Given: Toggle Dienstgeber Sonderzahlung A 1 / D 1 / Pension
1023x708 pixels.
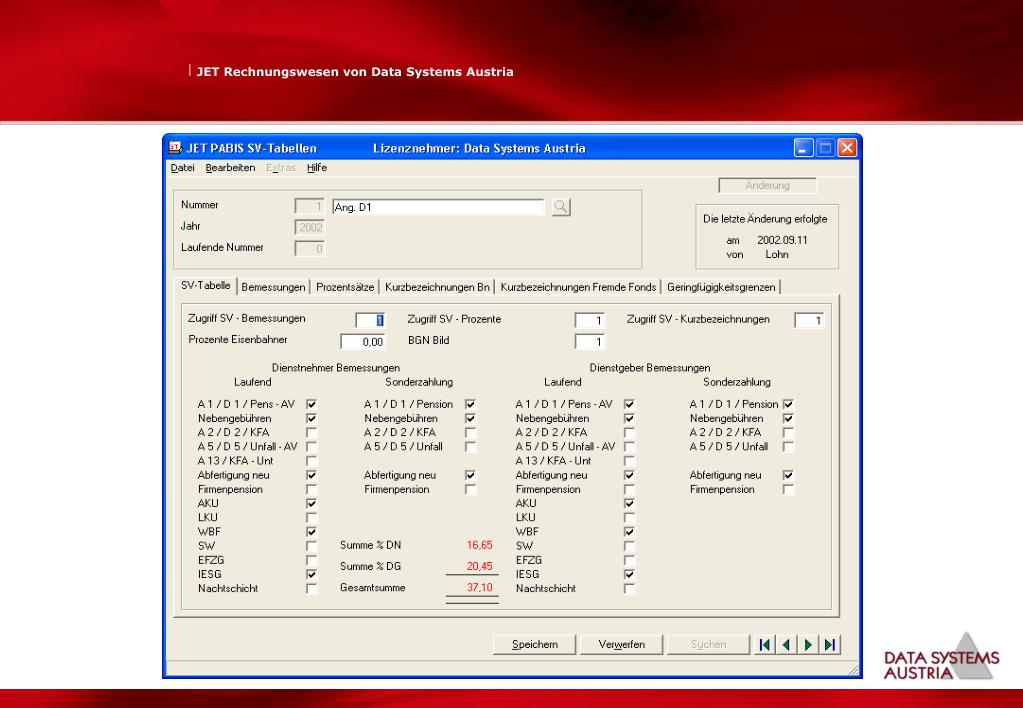Looking at the screenshot, I should point(788,405).
